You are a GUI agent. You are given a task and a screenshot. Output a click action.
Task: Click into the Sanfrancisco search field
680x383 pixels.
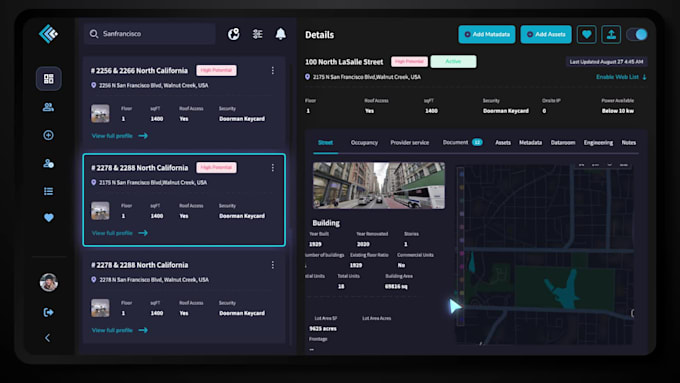coord(150,34)
